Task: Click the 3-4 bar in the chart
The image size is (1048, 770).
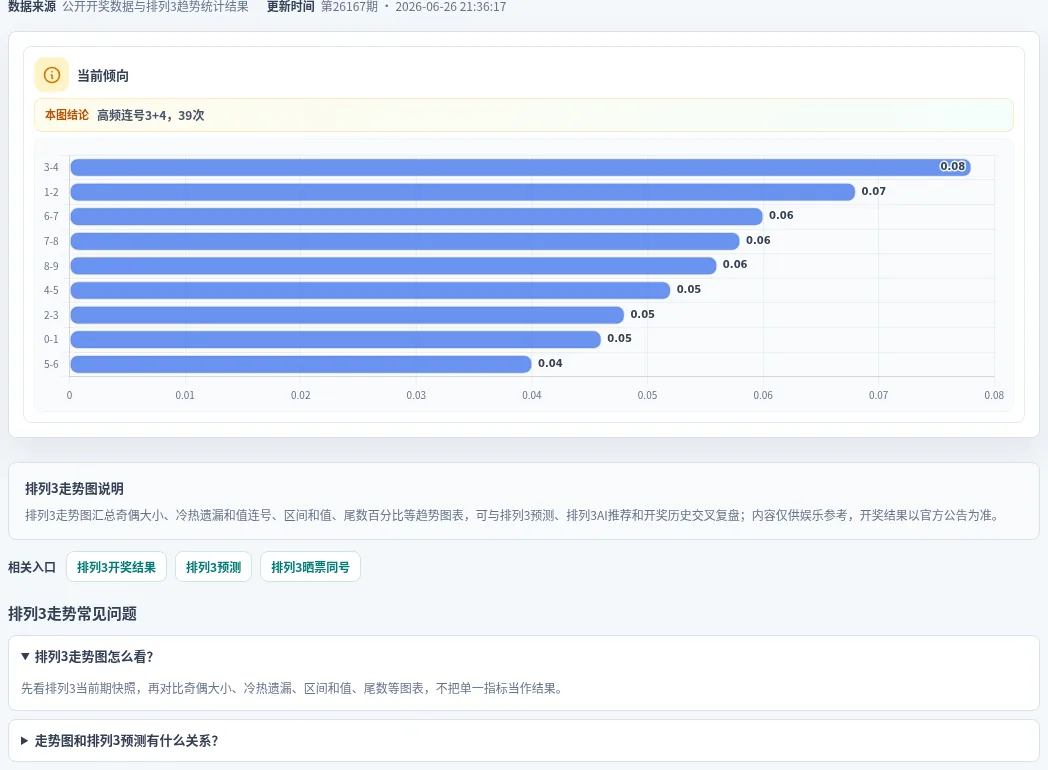Action: (520, 167)
